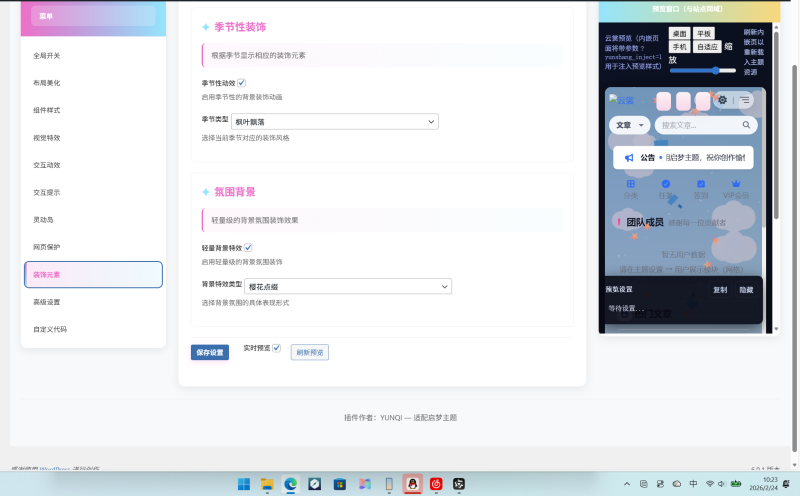Open the colorful Copilot taskbar icon
The image size is (800, 496).
364,484
